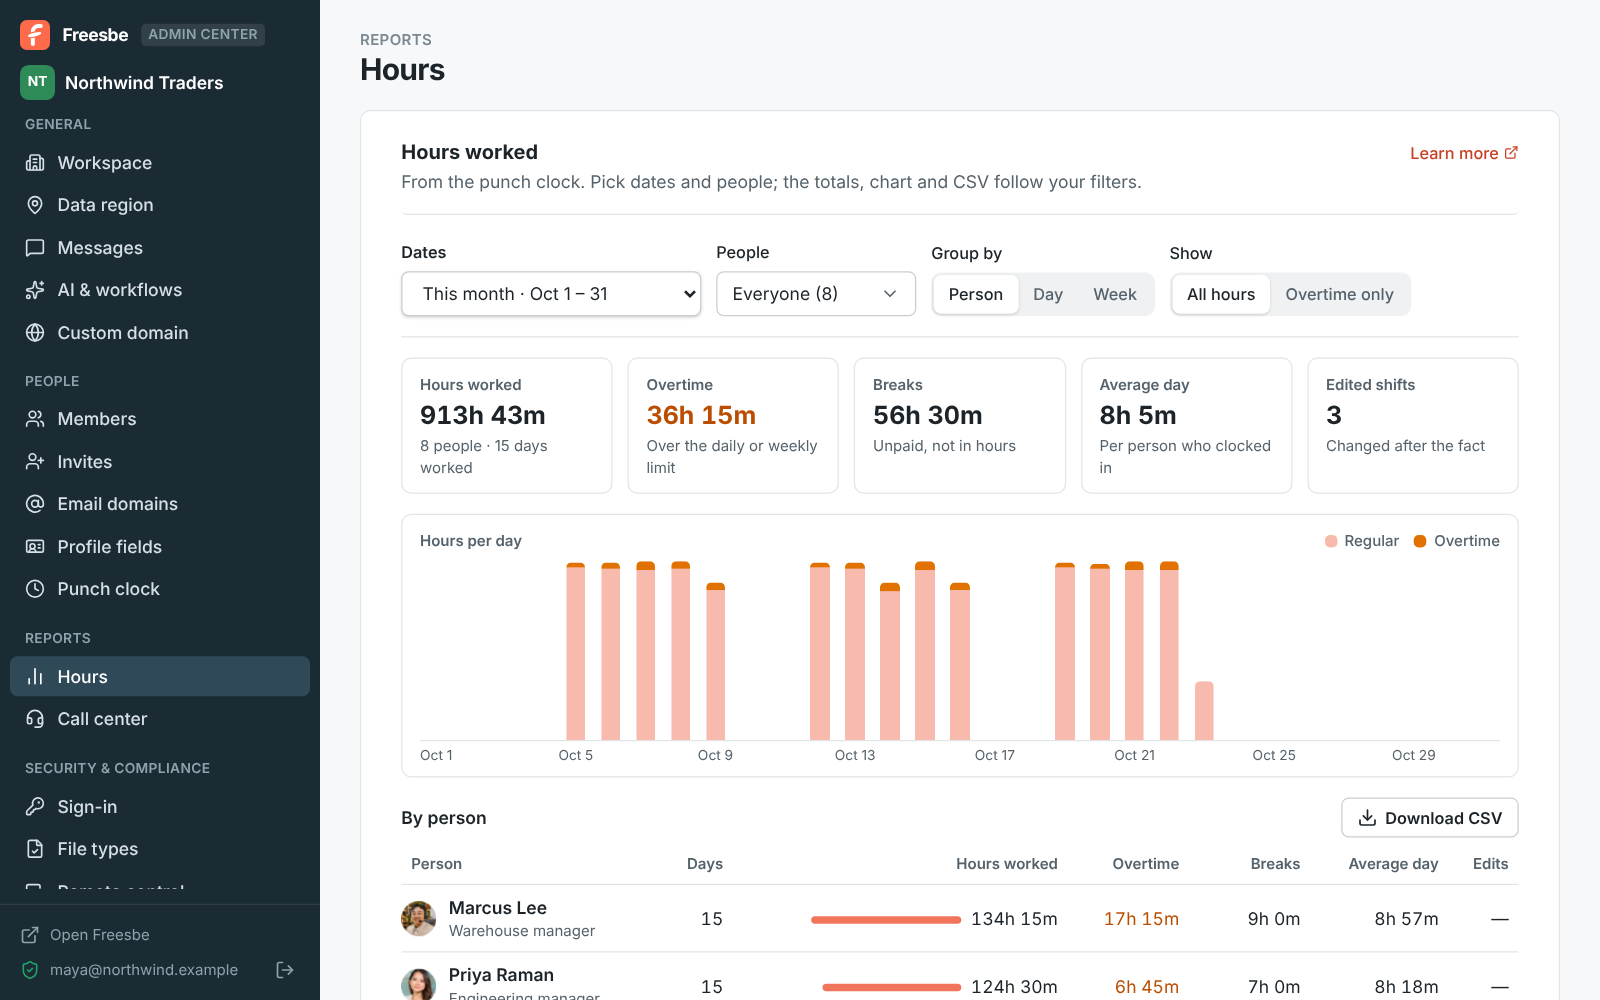Open the Members page in sidebar
The image size is (1600, 1000).
160,419
